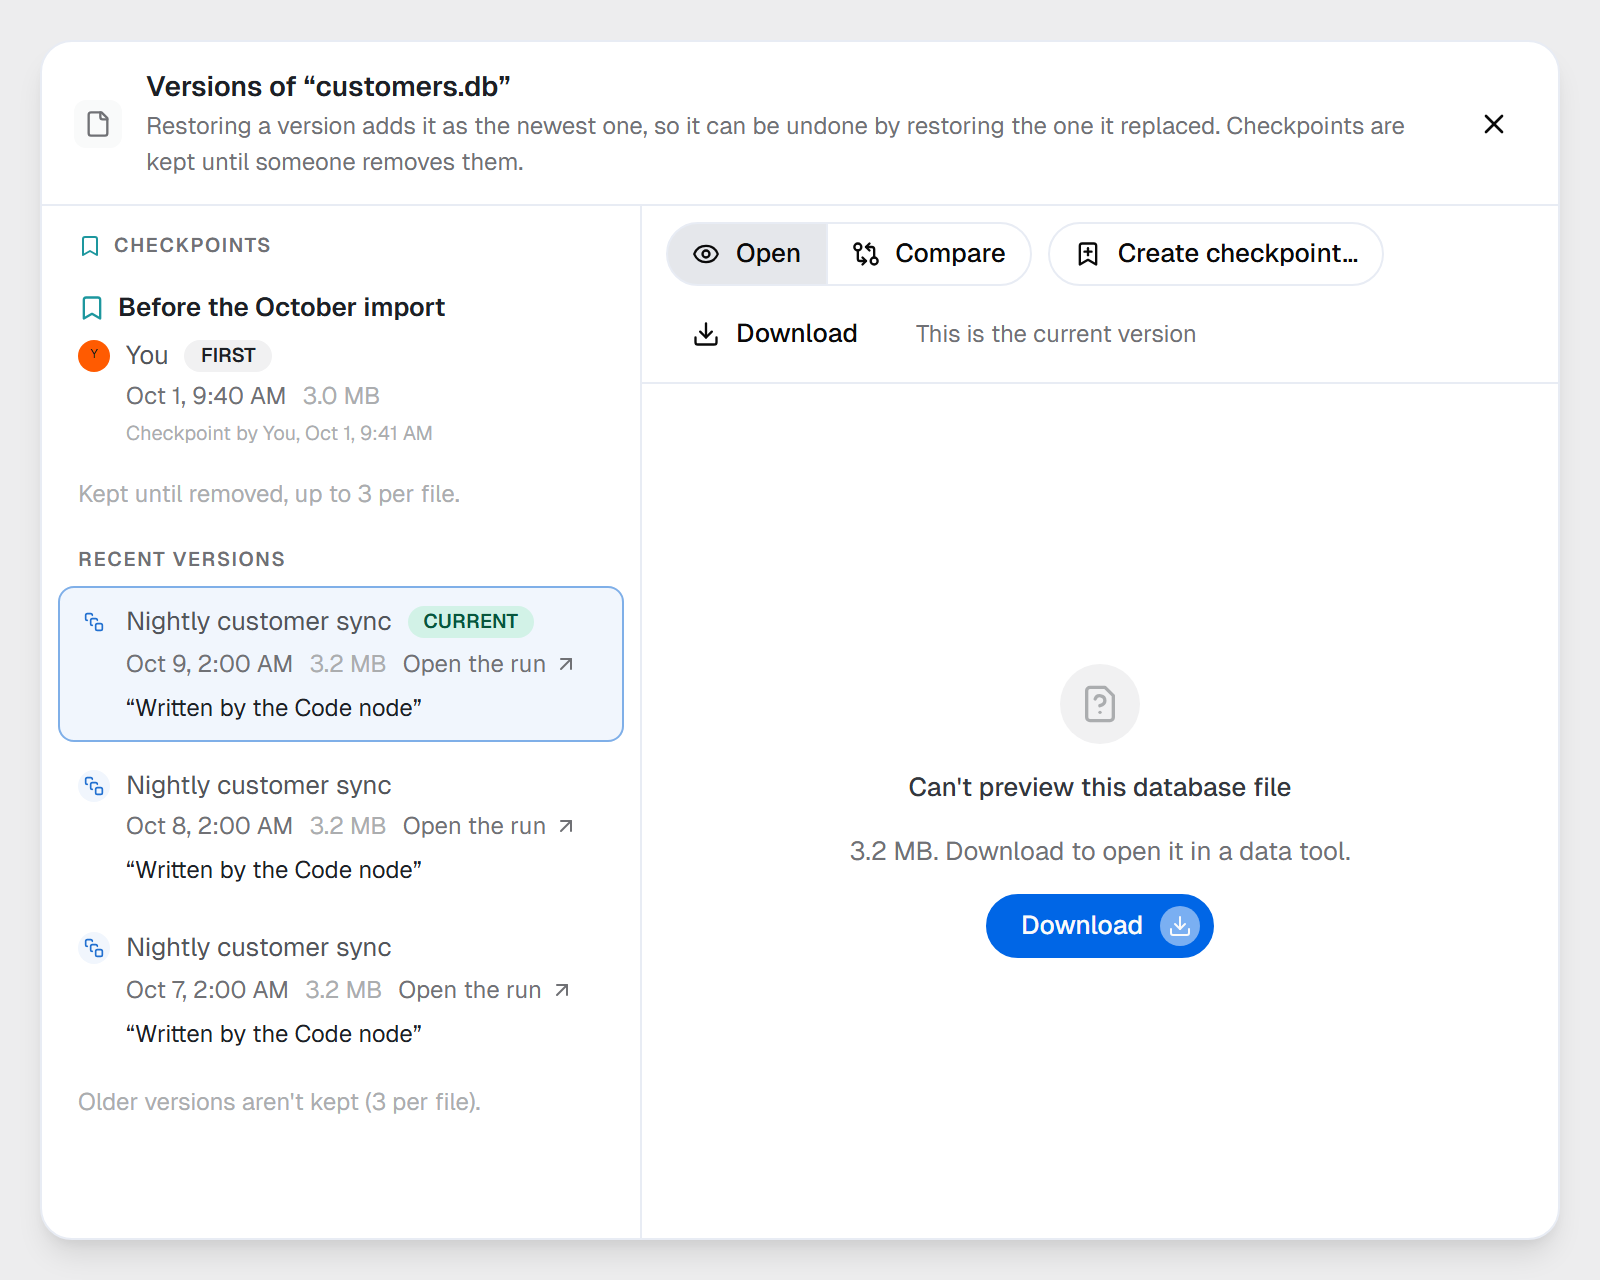This screenshot has height=1282, width=1600.
Task: Select the Oct 9 Nightly customer sync version
Action: click(341, 664)
